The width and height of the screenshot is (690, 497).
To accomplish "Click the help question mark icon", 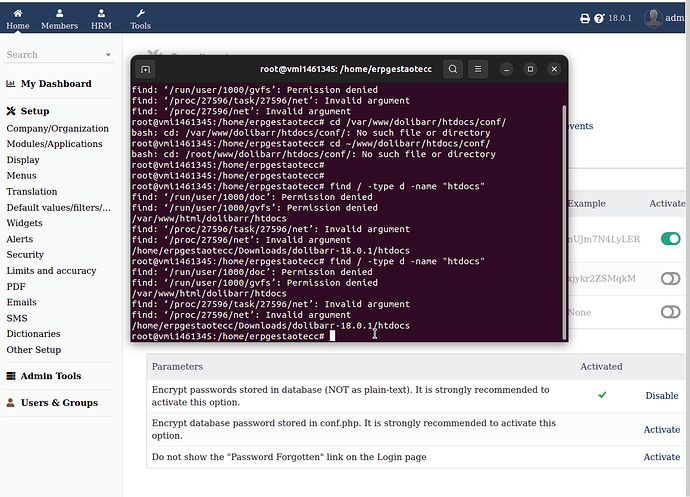I will point(599,18).
